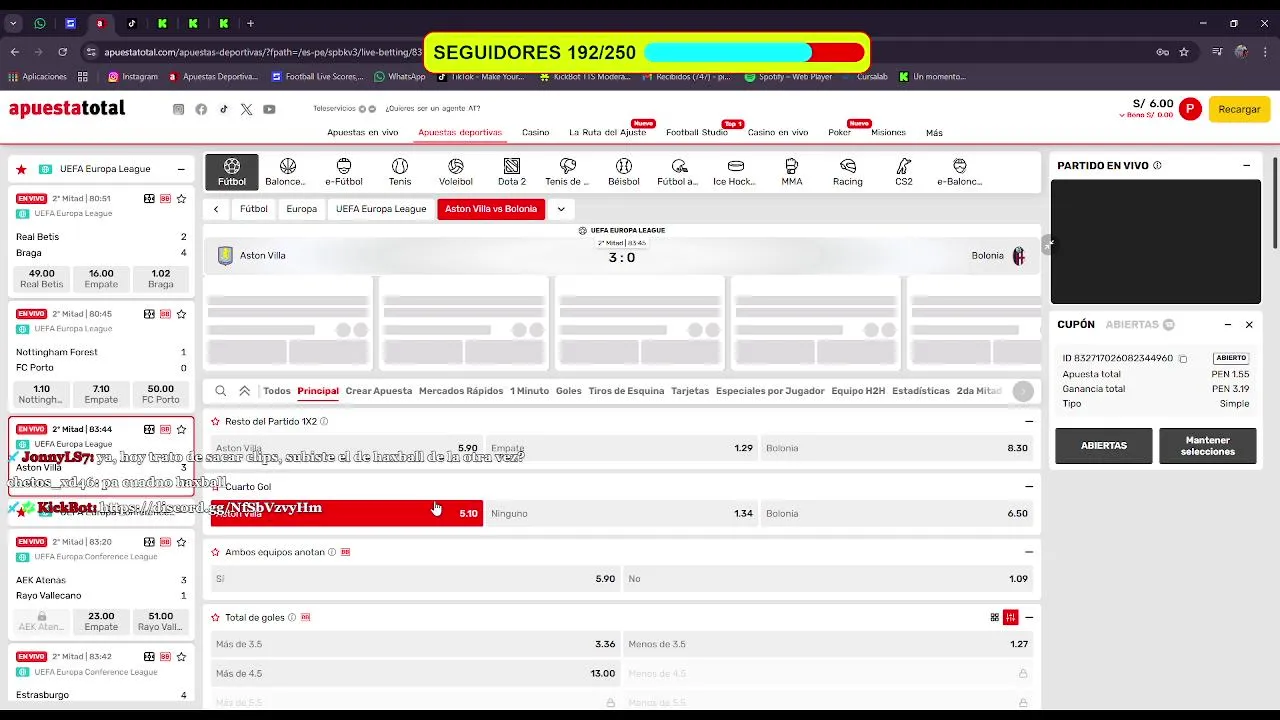Viewport: 1280px width, 720px height.
Task: Favorite the Total de goles market
Action: [215, 618]
